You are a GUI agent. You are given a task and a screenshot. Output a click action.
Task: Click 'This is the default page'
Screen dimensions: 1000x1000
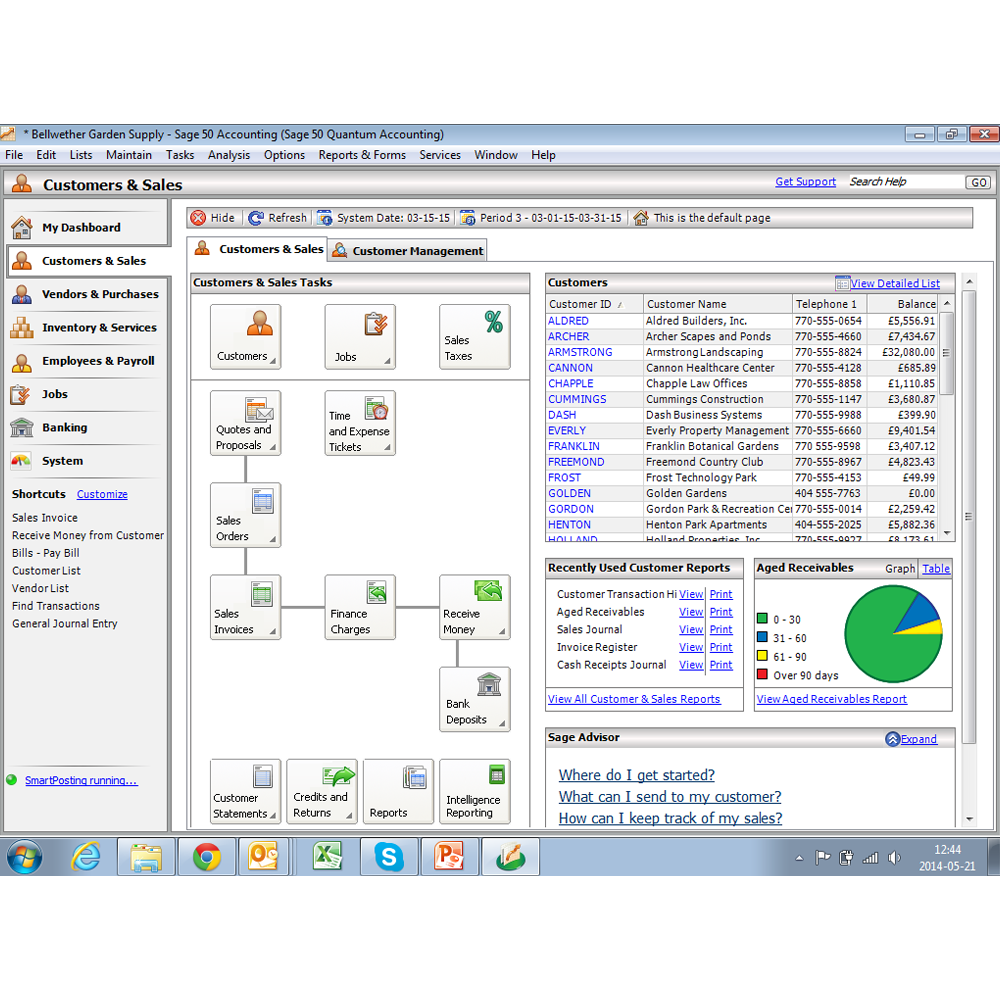point(702,218)
